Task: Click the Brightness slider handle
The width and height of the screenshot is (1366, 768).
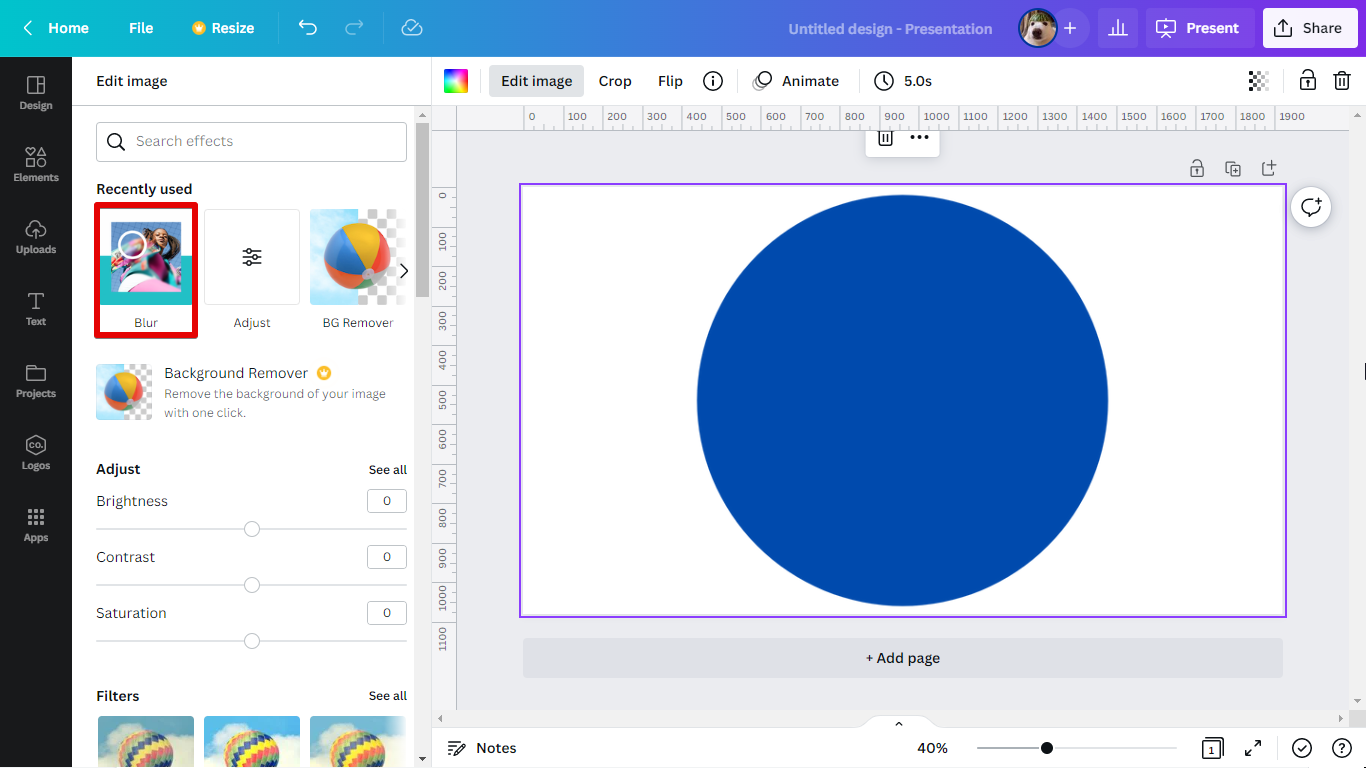Action: (251, 529)
